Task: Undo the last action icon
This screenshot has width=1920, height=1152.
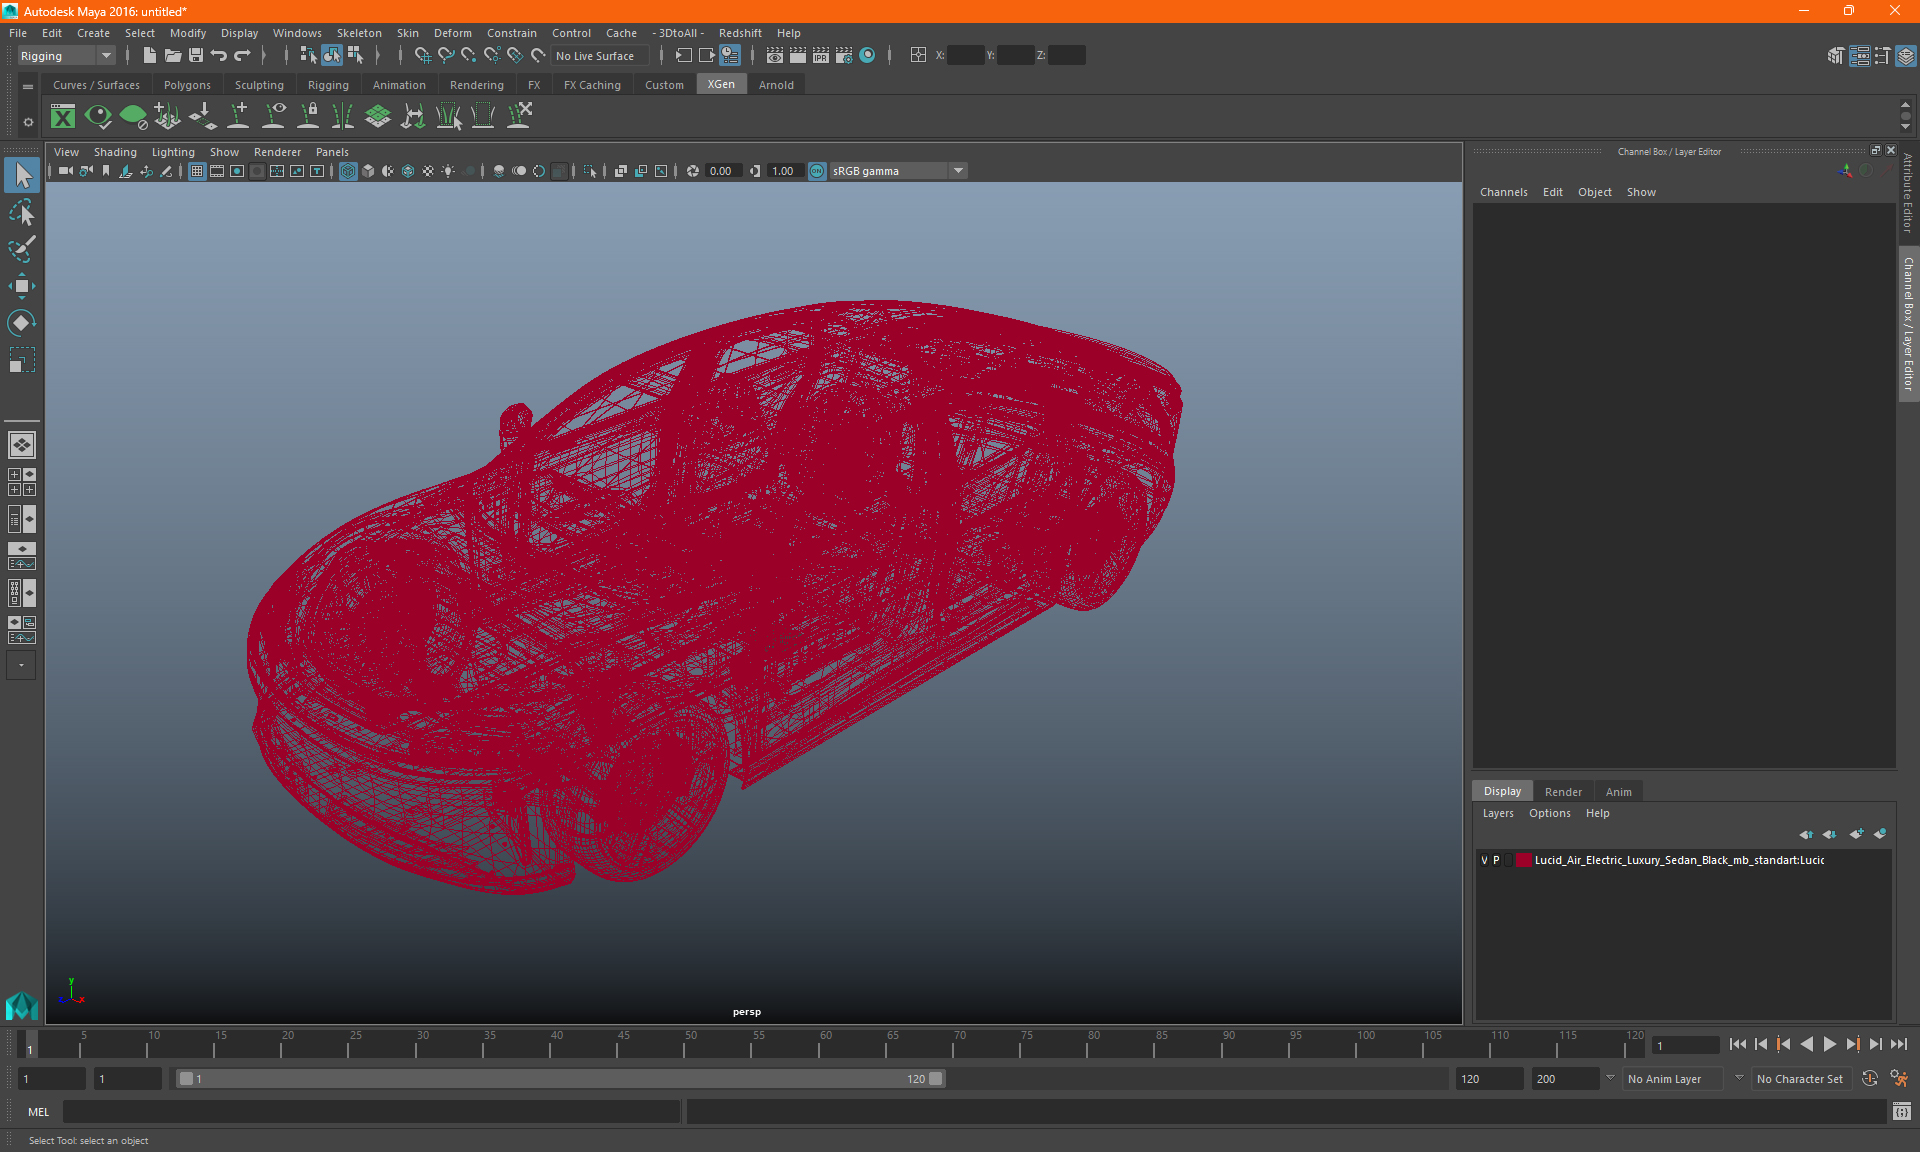Action: click(219, 56)
